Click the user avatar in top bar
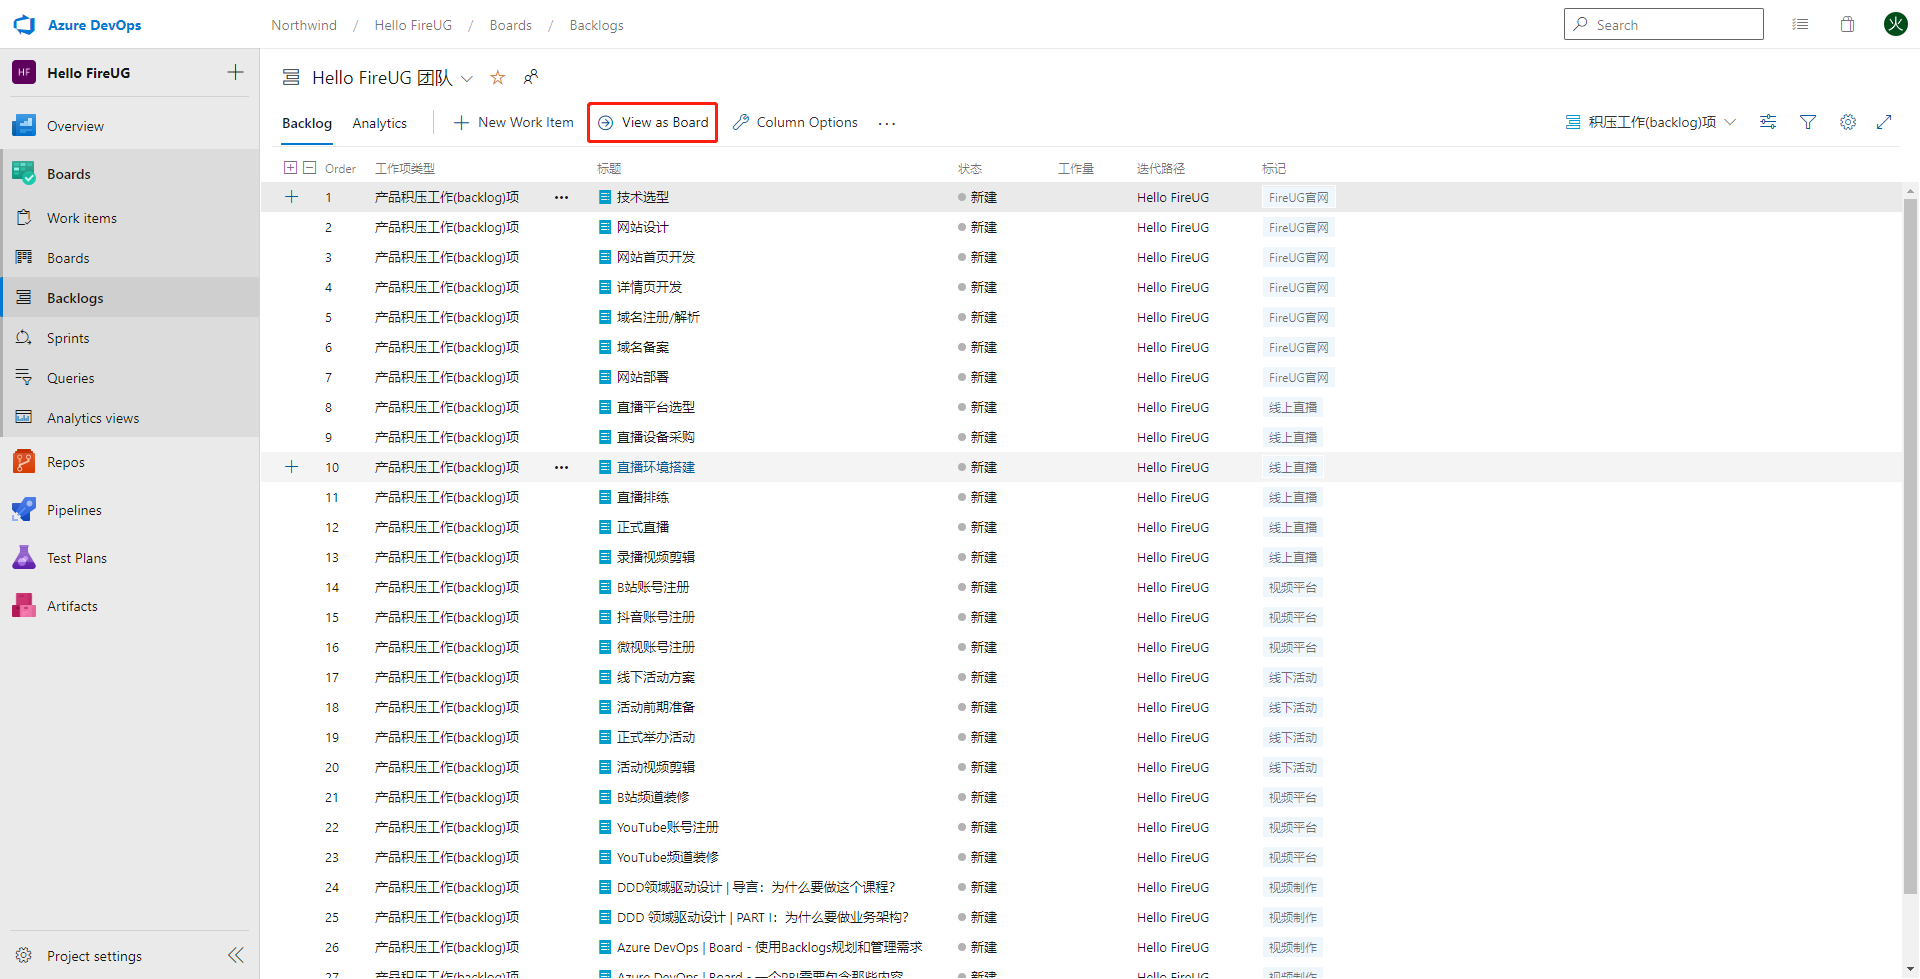Screen dimensions: 1920x979 (1895, 25)
